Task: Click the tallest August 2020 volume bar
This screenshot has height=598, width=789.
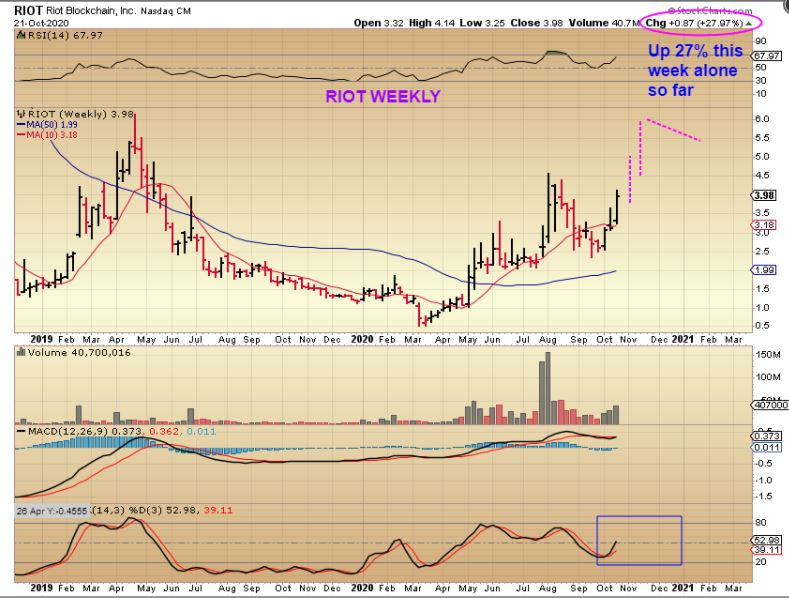Action: click(547, 389)
